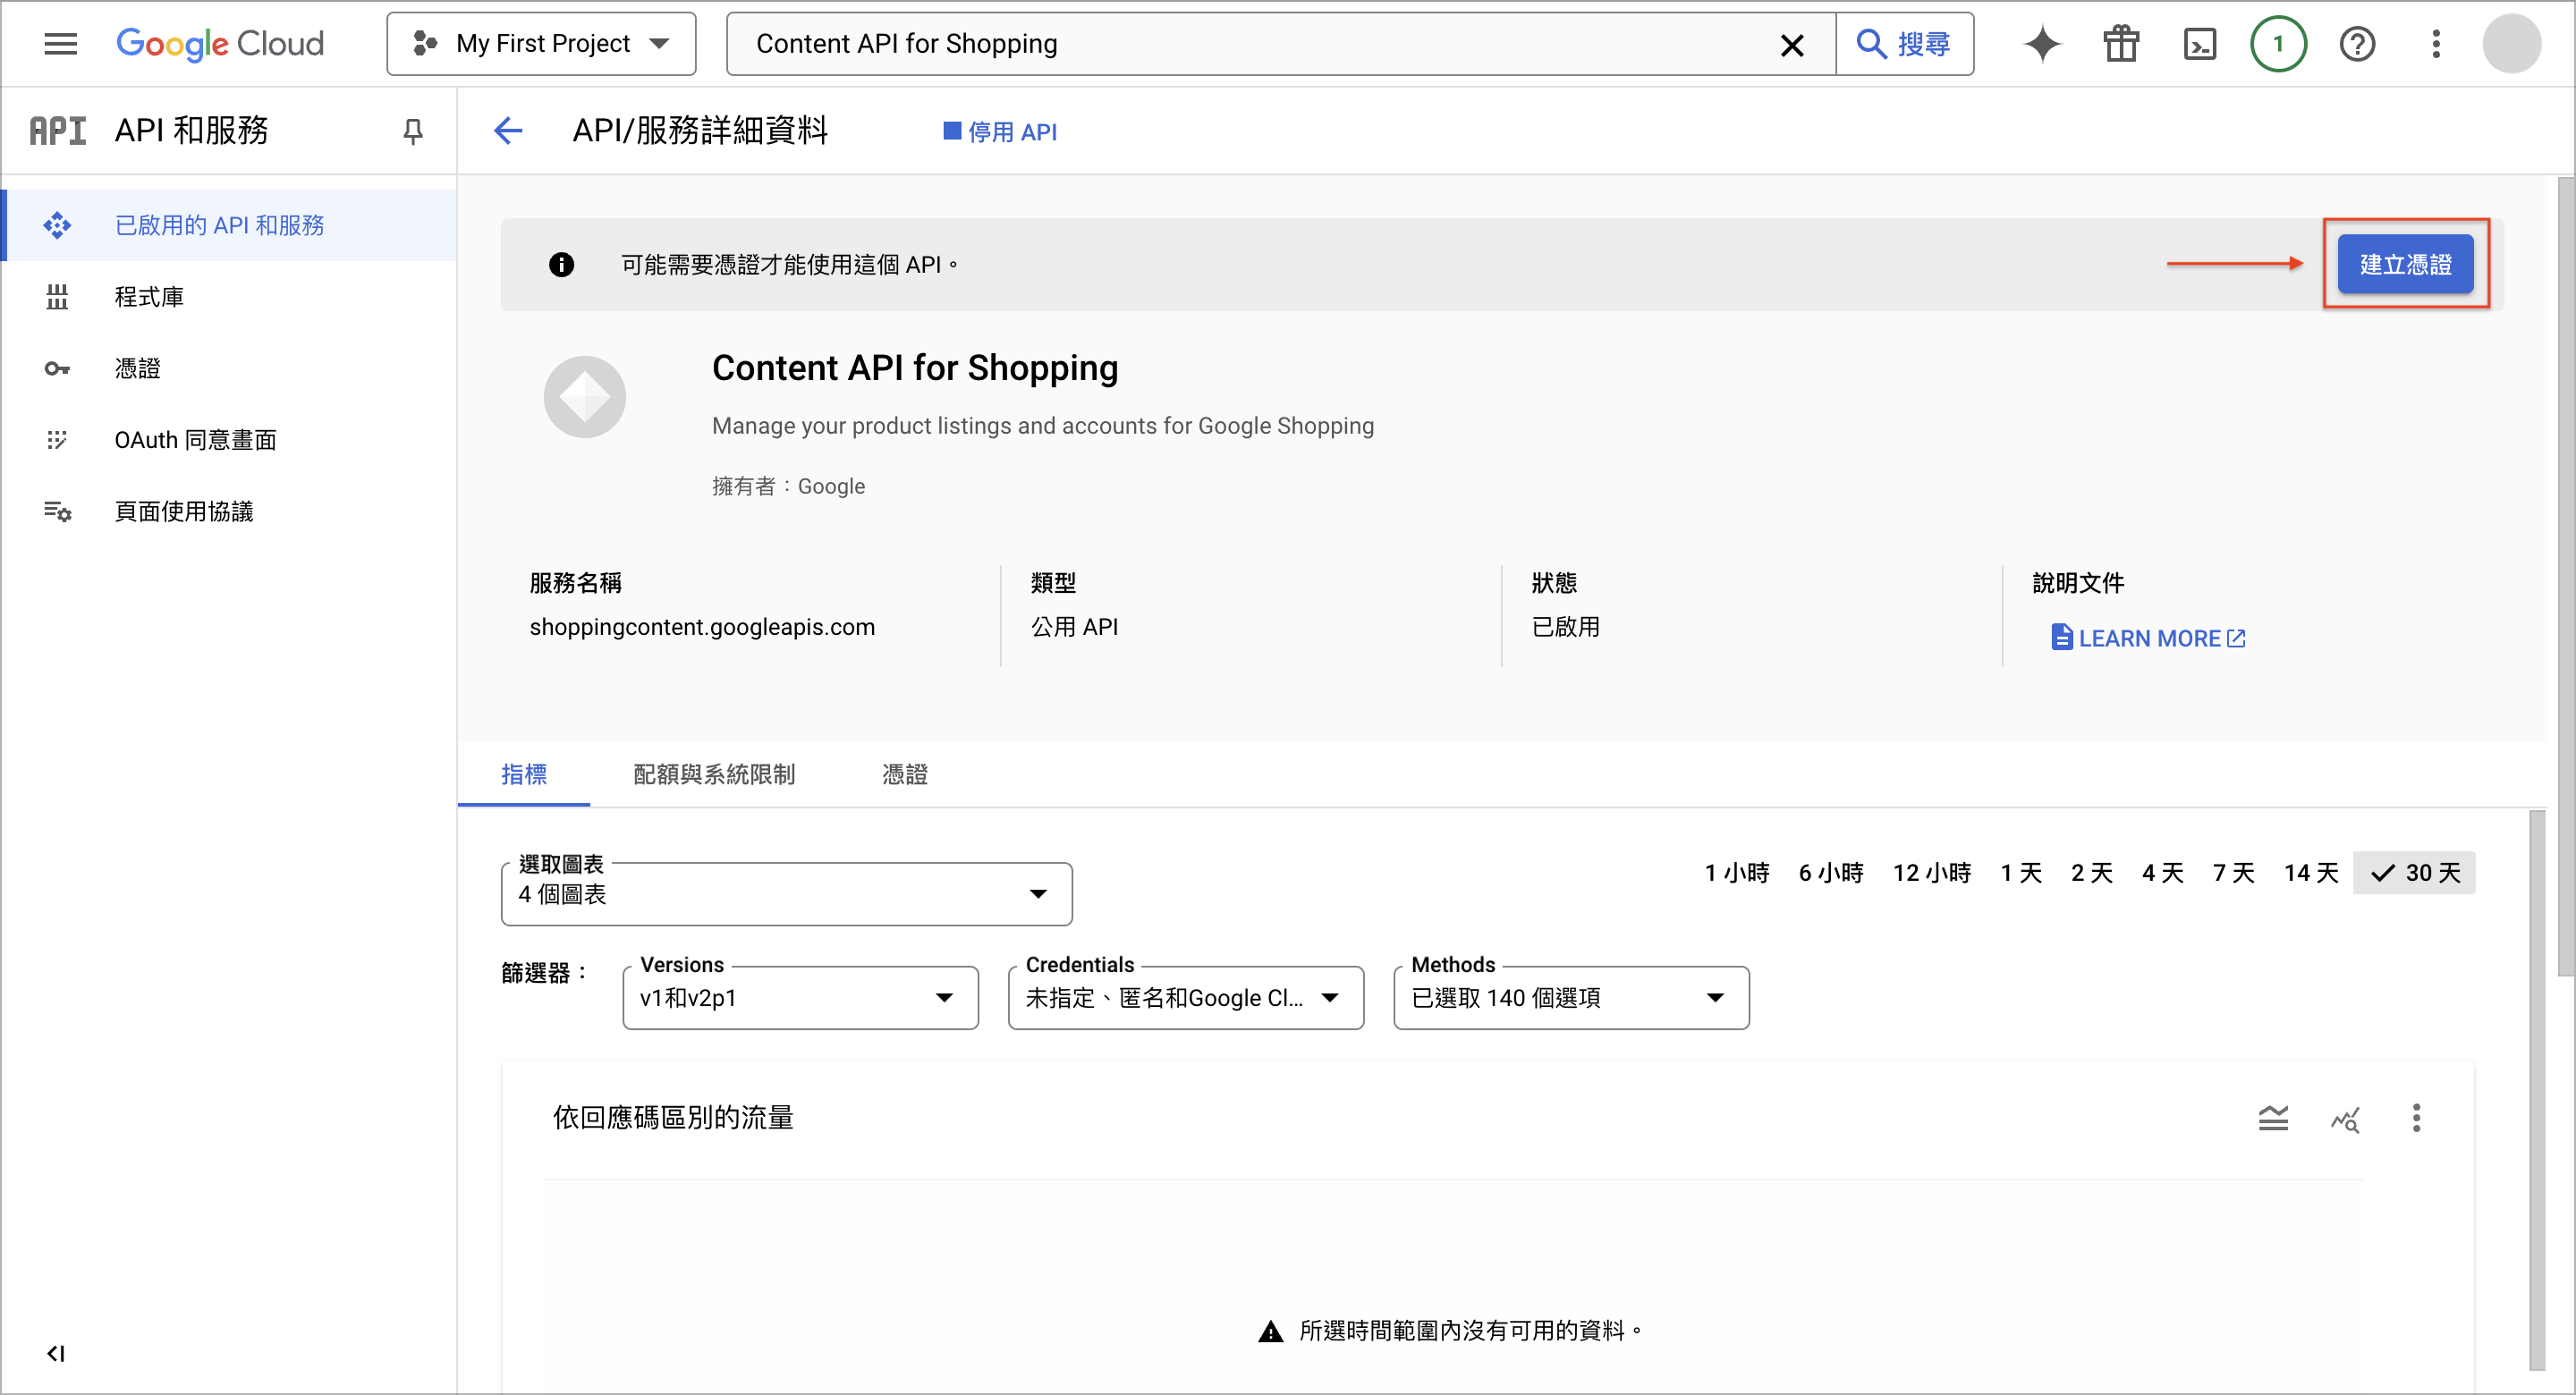Toggle chart legend icon in traffic chart

pos(2273,1118)
